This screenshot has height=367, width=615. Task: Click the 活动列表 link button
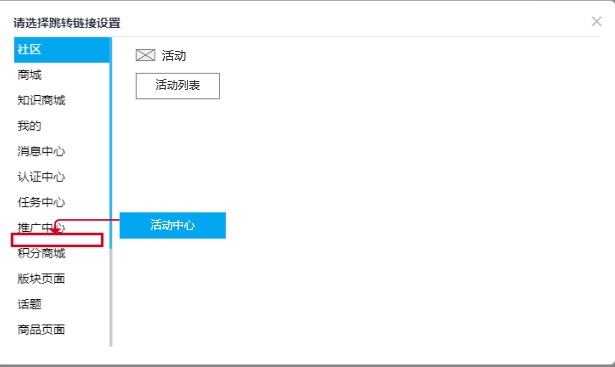pyautogui.click(x=178, y=86)
